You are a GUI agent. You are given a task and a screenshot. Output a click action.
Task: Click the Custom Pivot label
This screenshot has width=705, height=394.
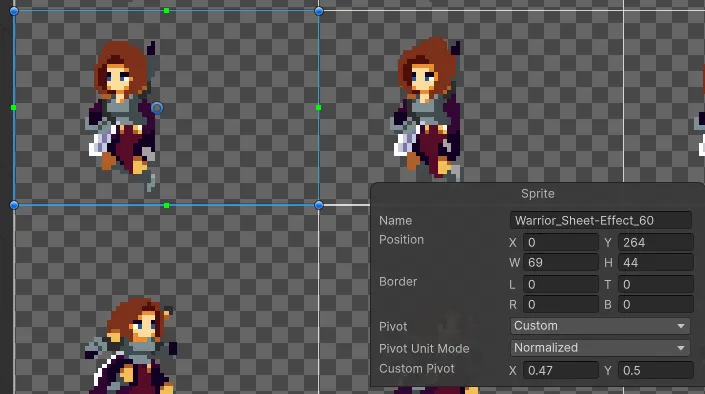(416, 369)
